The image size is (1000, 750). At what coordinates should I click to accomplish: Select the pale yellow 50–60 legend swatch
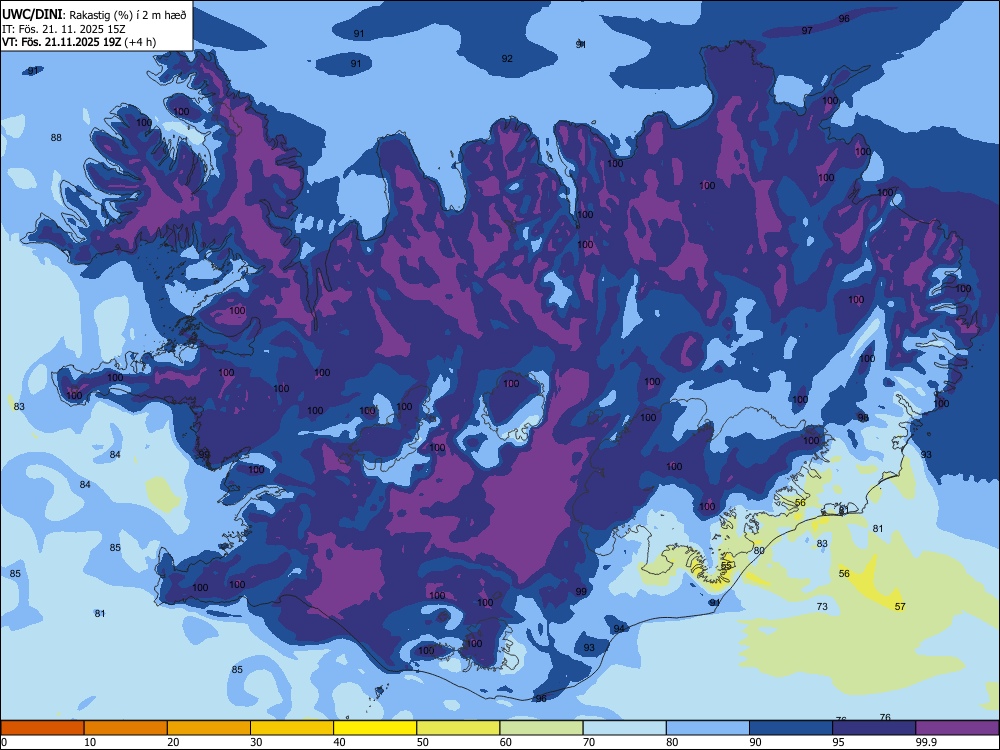coord(459,728)
